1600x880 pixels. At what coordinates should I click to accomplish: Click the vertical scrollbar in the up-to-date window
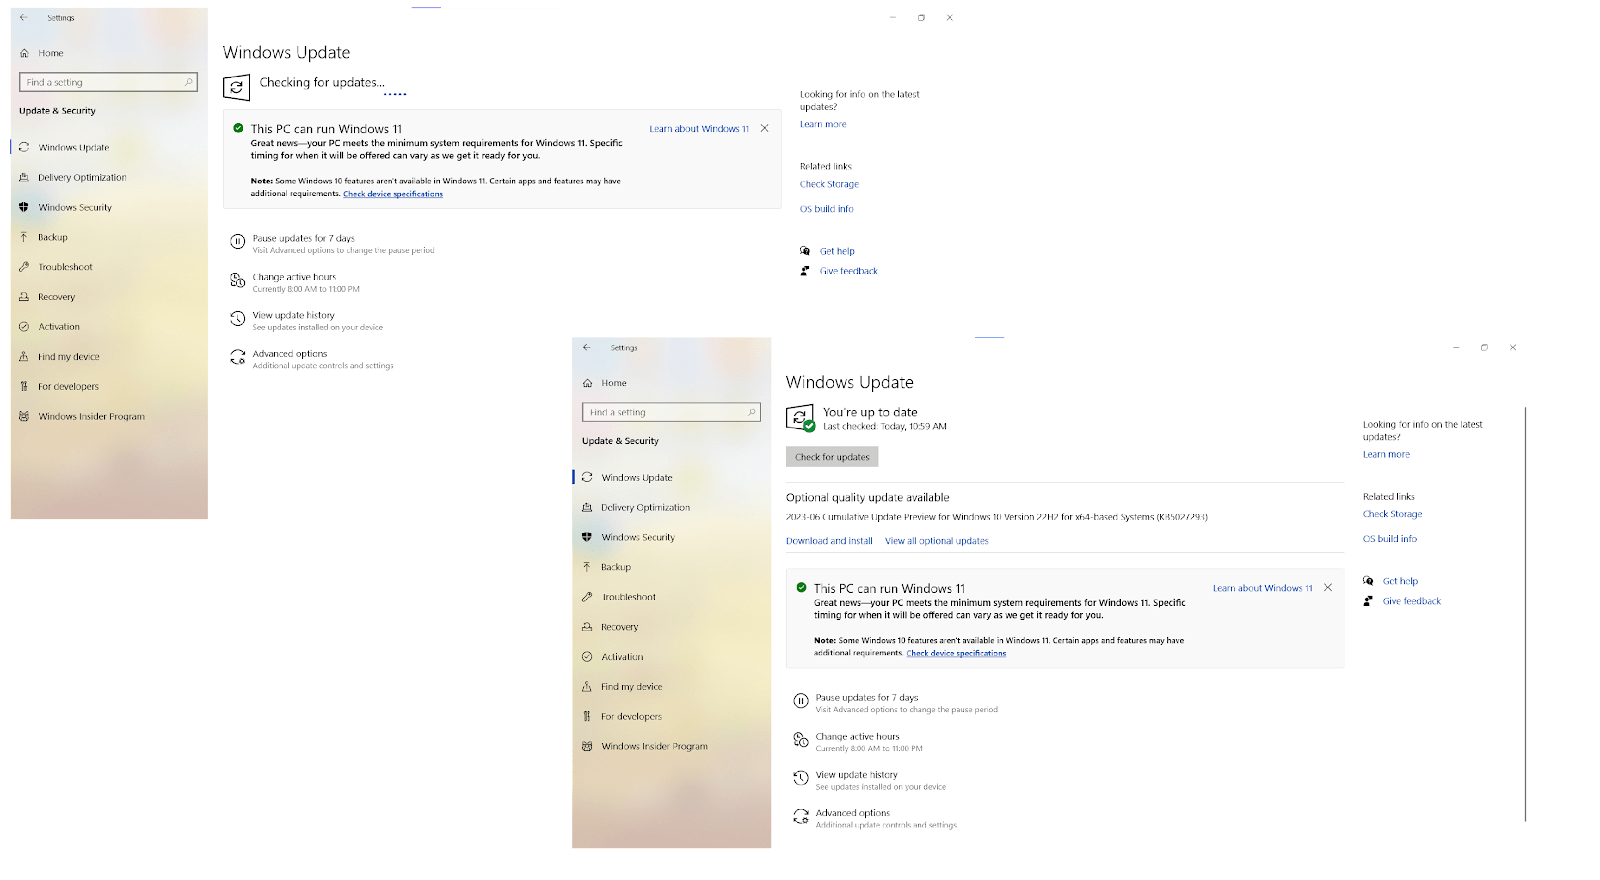click(x=1526, y=614)
